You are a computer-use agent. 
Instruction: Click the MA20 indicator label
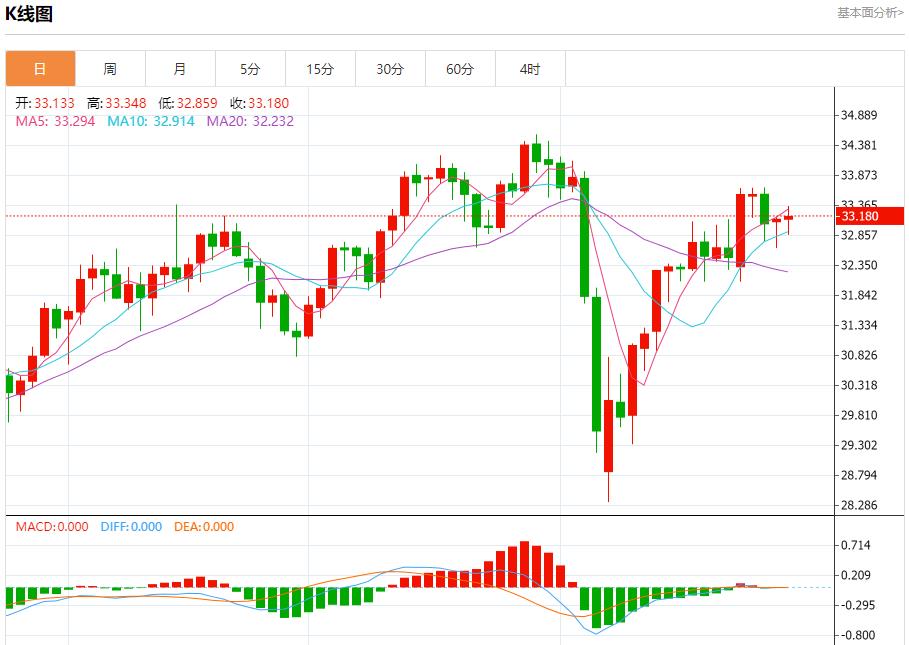(x=250, y=121)
